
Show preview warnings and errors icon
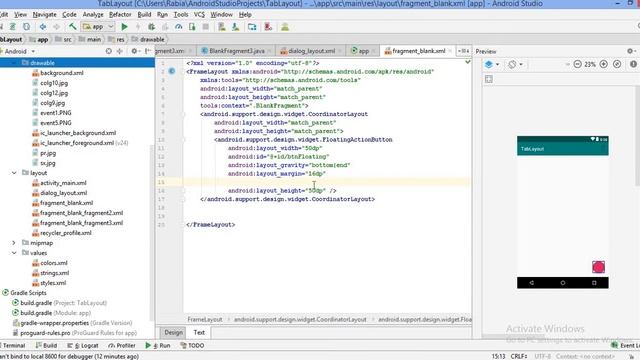tap(633, 64)
